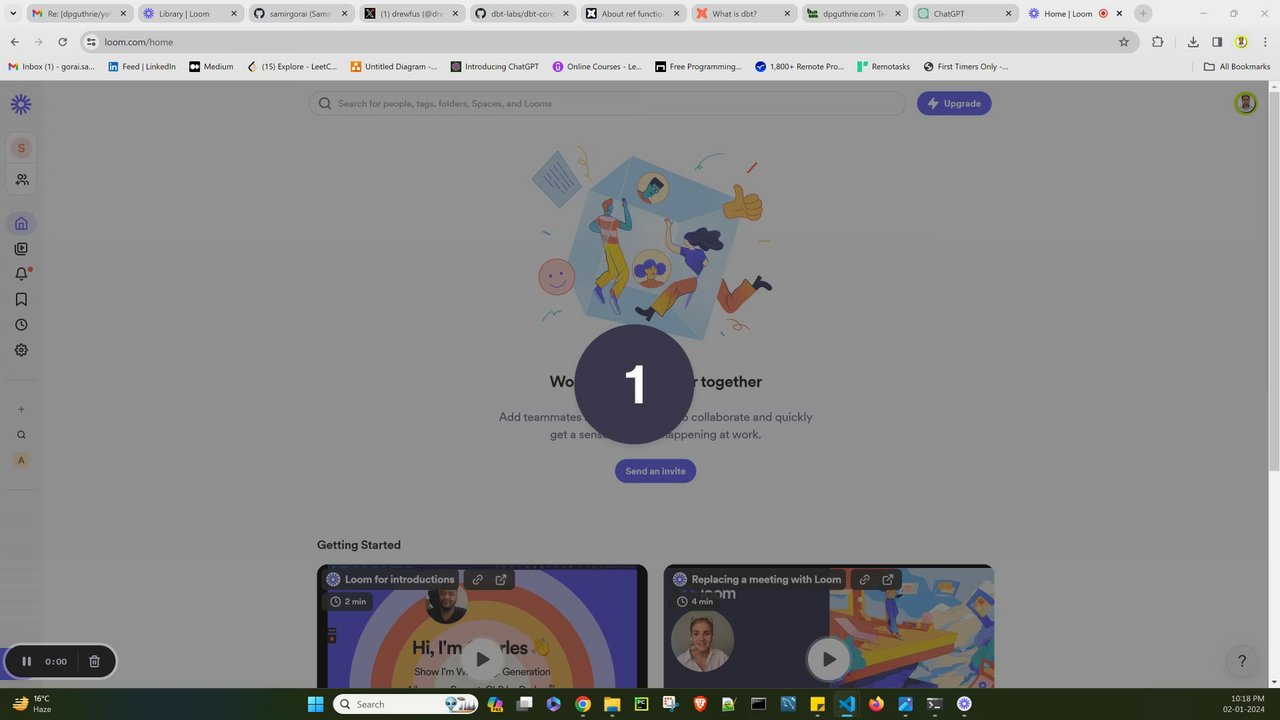Open the video Library icon in the sidebar
This screenshot has width=1280, height=720.
21,249
